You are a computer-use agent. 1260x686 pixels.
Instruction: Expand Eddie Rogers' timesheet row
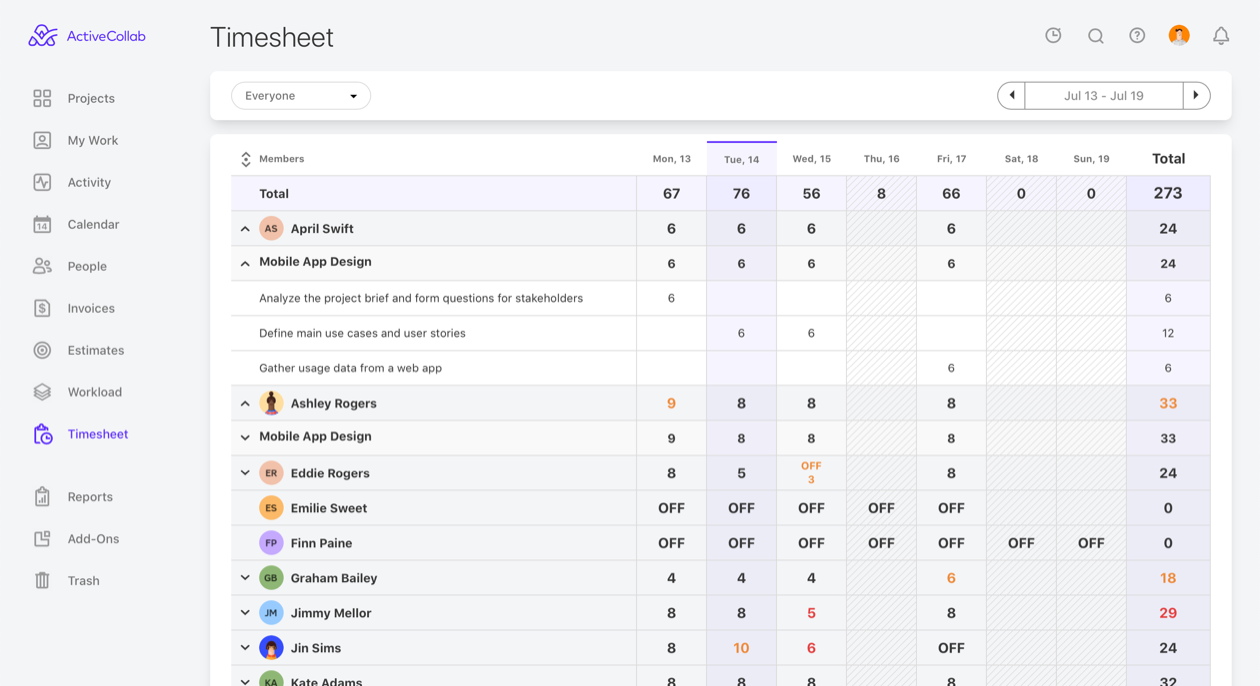pyautogui.click(x=245, y=473)
